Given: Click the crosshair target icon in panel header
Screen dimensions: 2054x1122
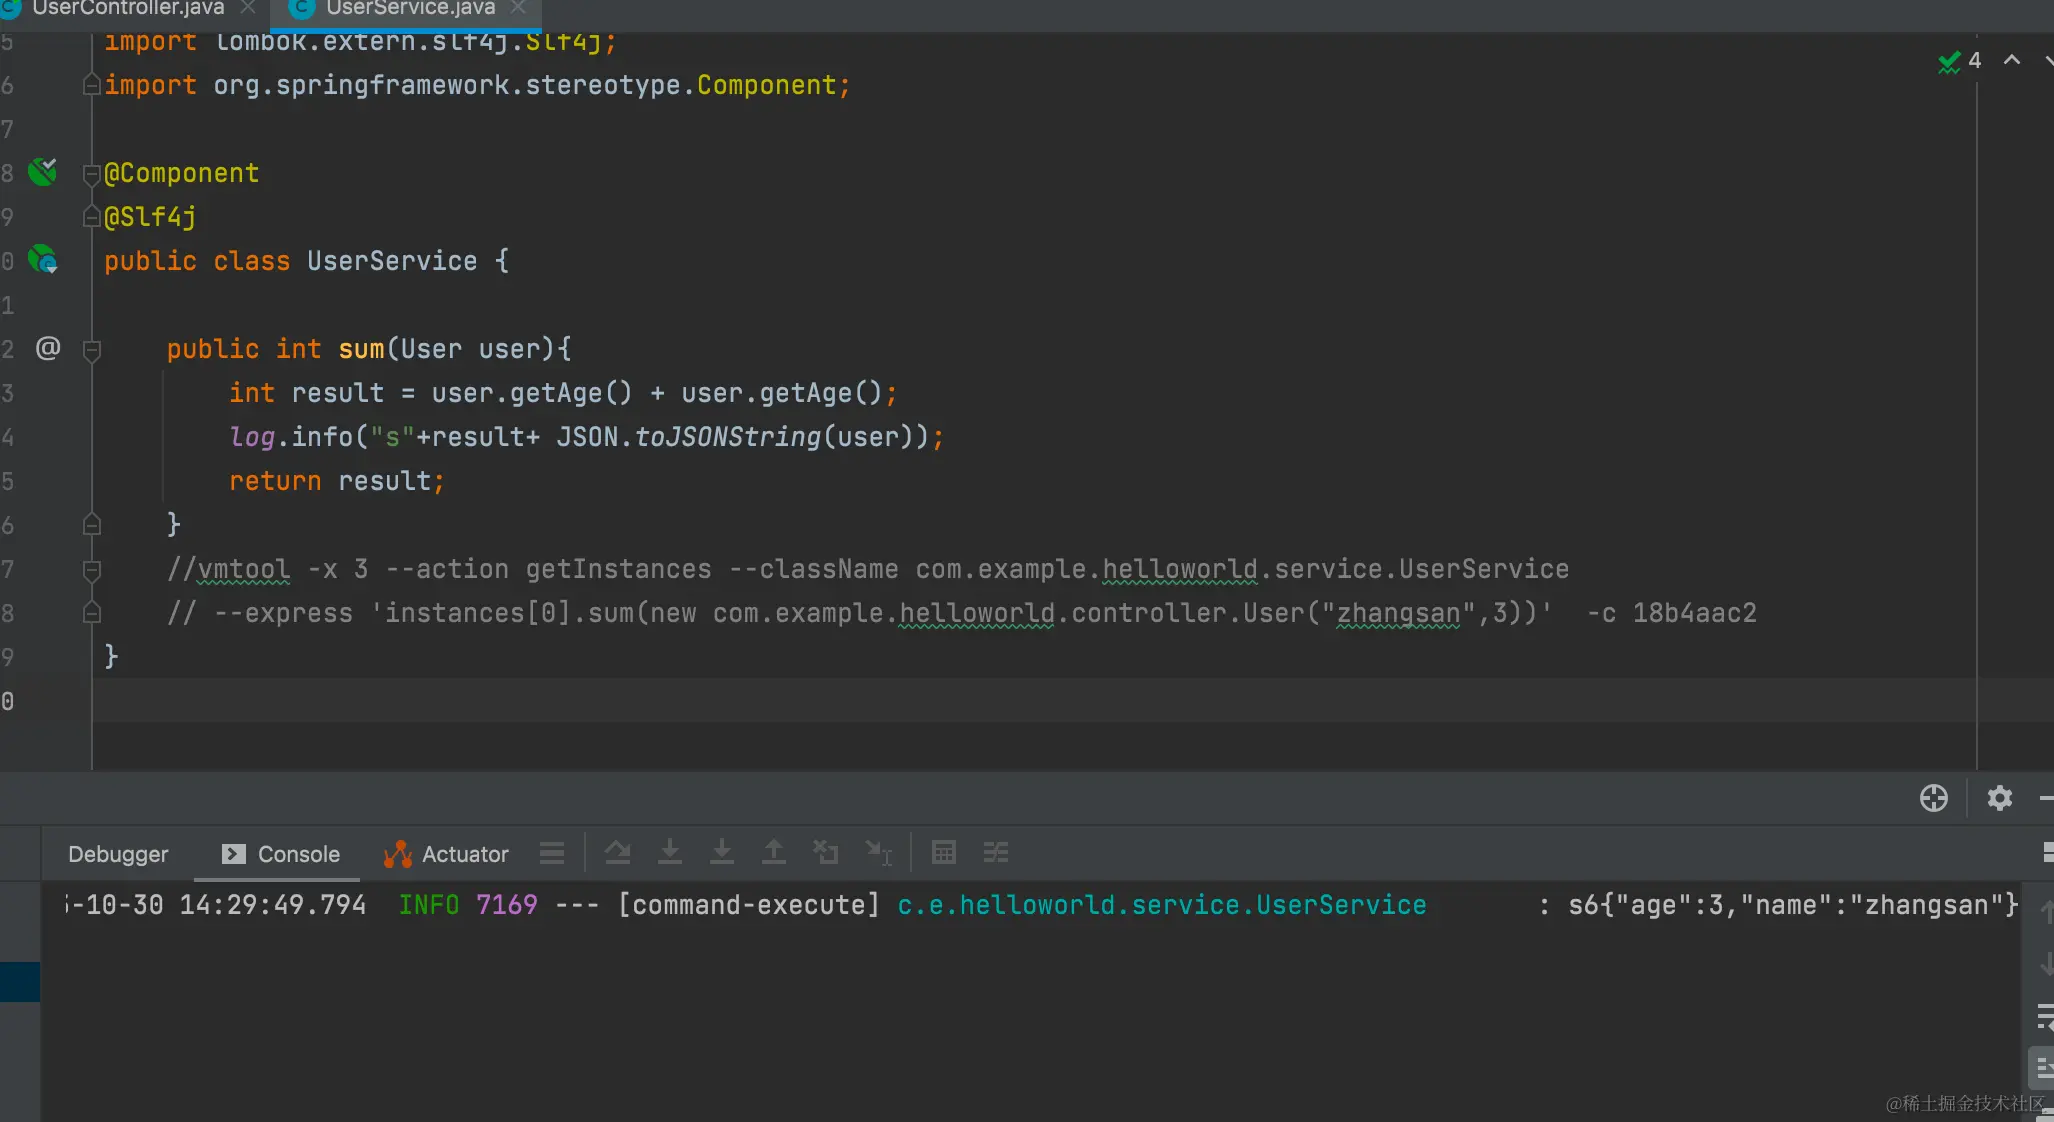Looking at the screenshot, I should (x=1933, y=798).
